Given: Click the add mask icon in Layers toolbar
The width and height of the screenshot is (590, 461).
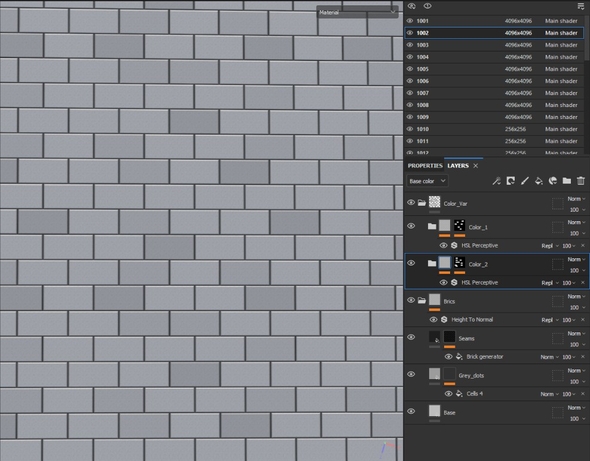Looking at the screenshot, I should 511,181.
